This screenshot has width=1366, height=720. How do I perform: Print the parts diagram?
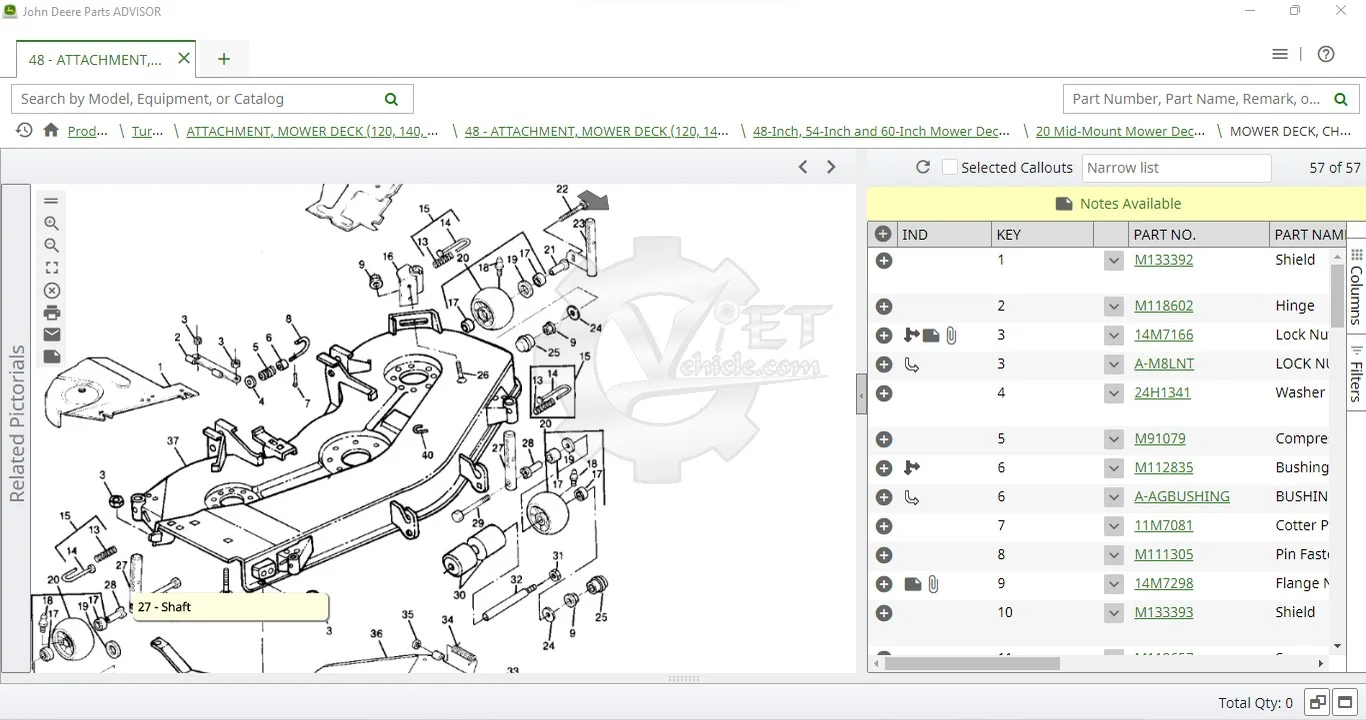[x=52, y=313]
